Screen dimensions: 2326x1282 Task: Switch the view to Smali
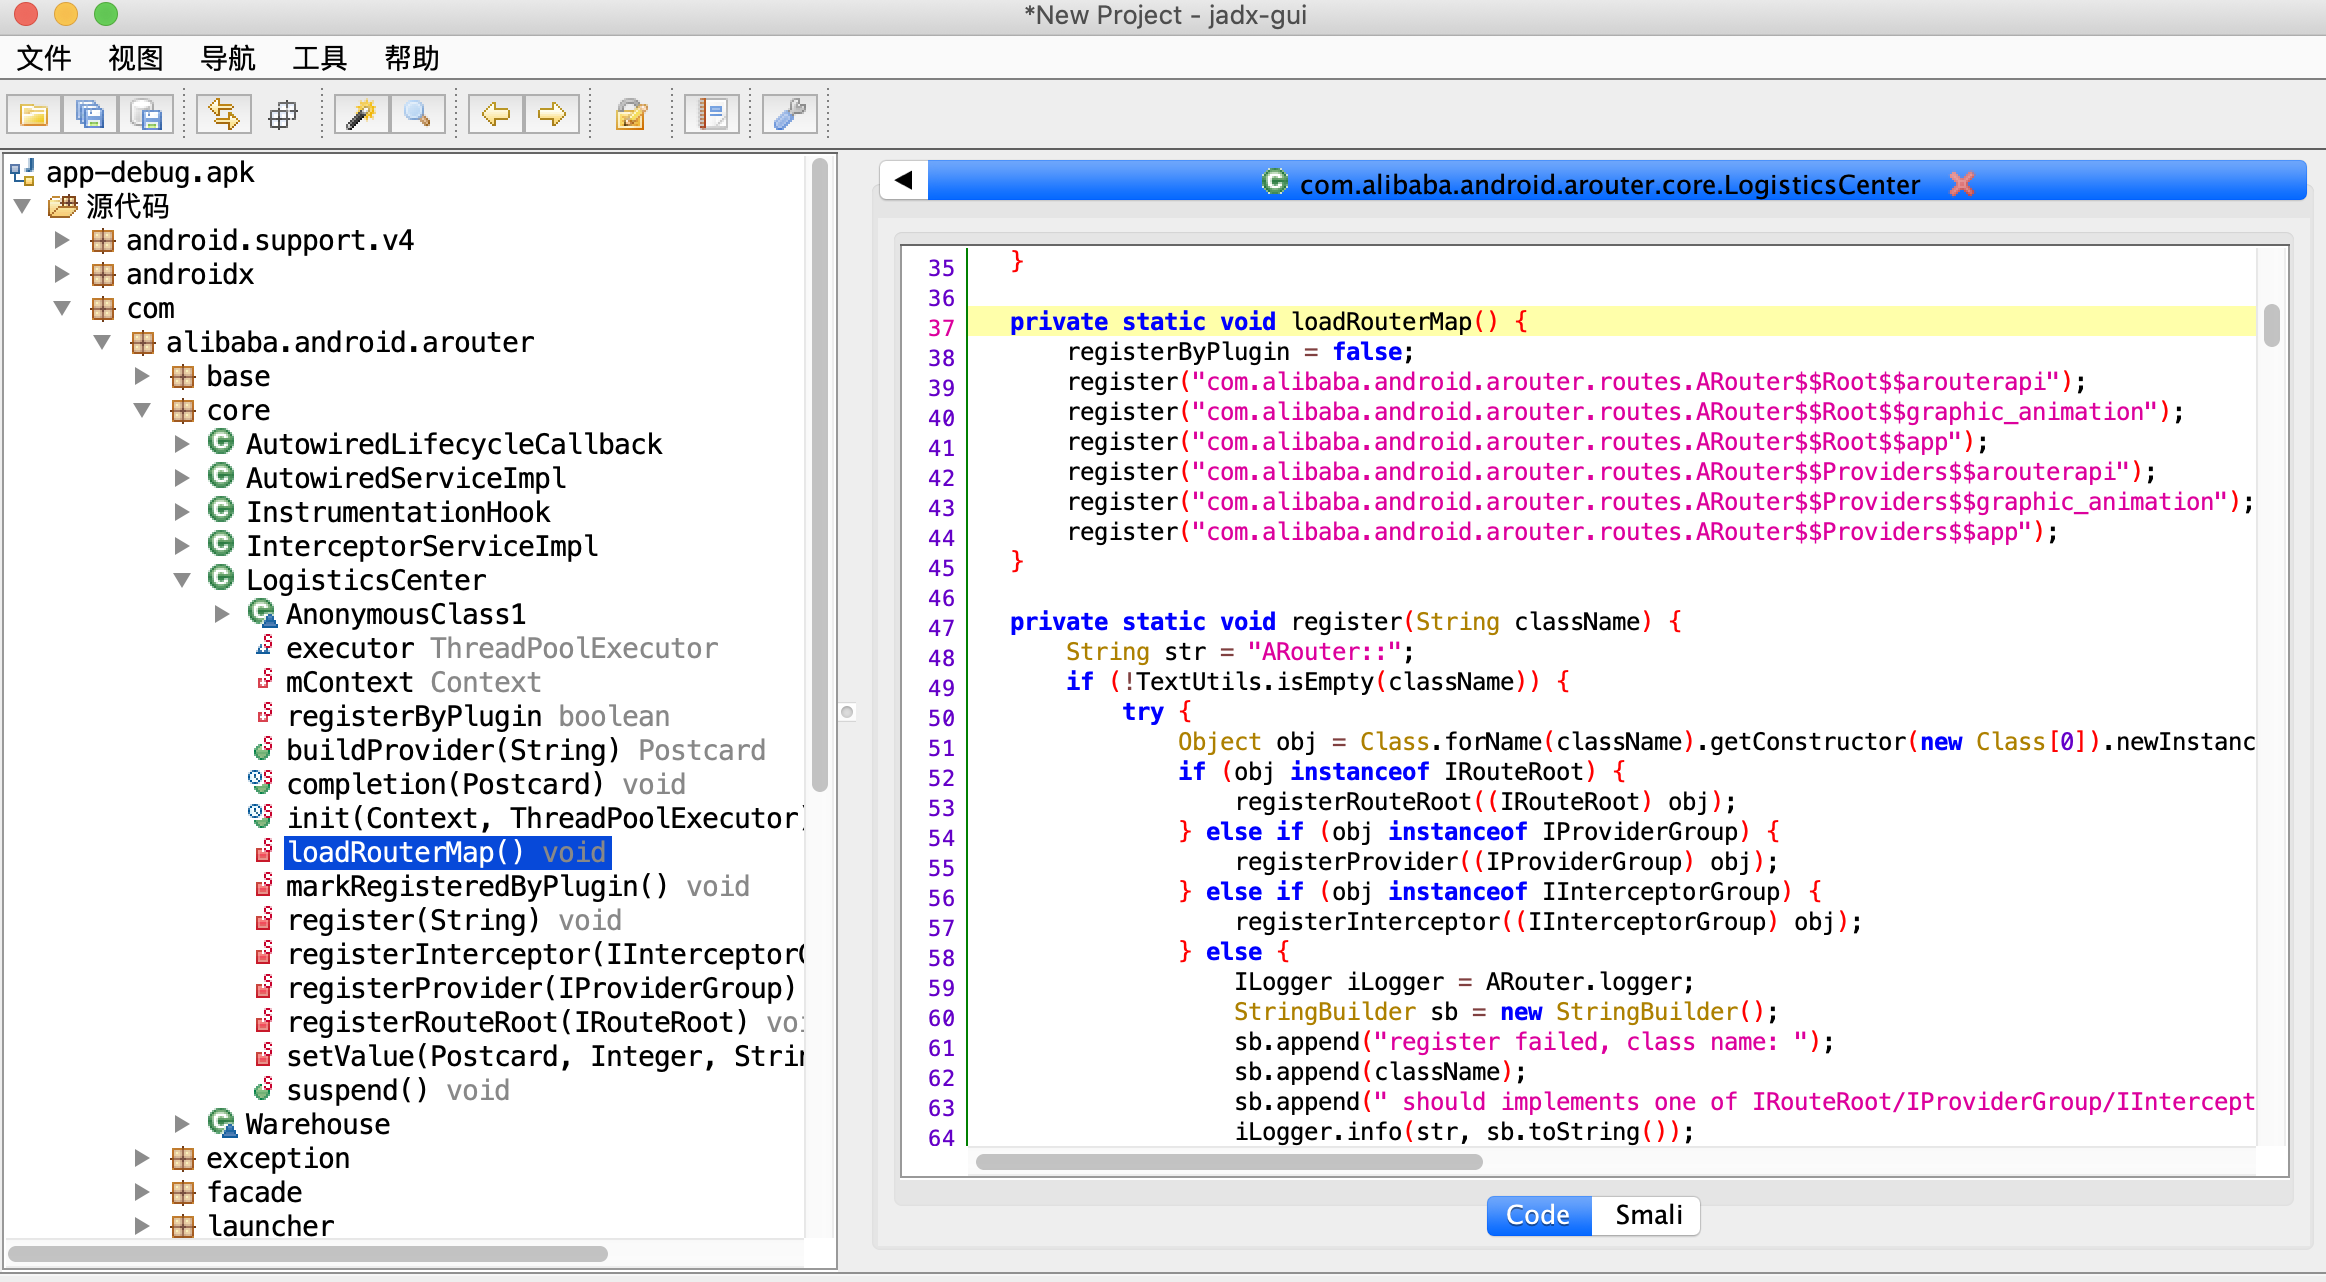tap(1648, 1215)
